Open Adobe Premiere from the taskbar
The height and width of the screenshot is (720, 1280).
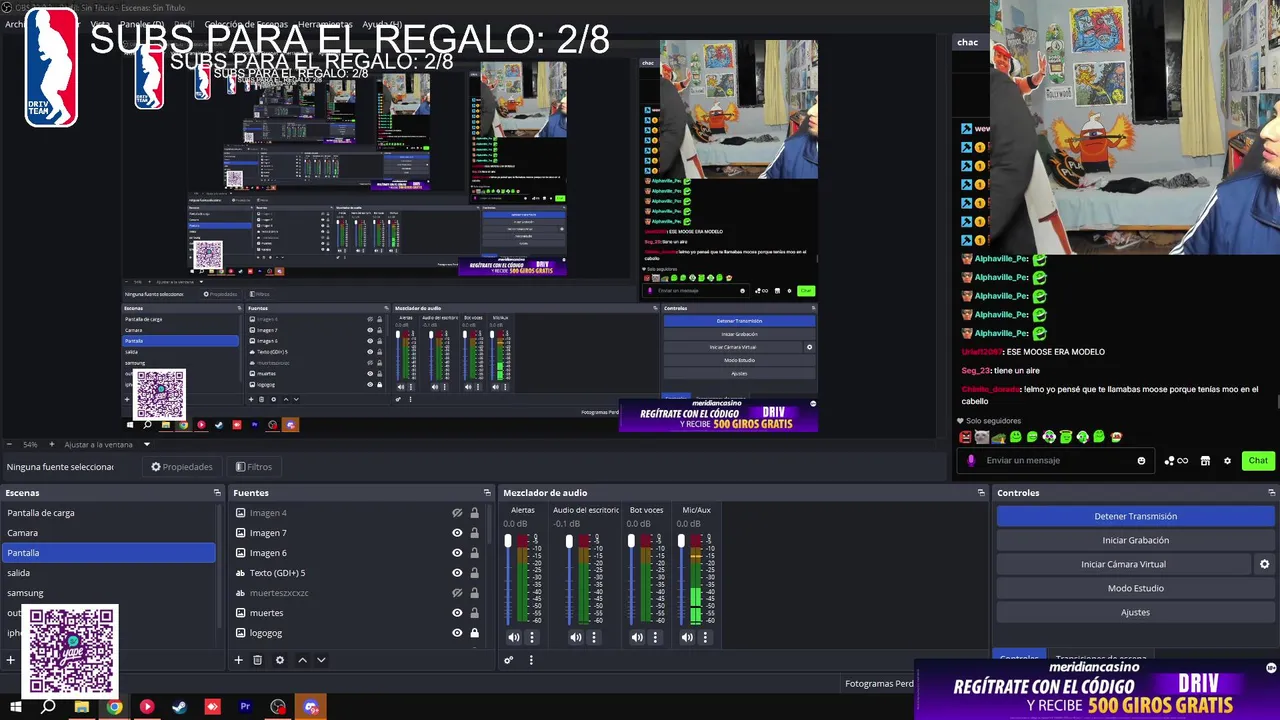point(245,707)
